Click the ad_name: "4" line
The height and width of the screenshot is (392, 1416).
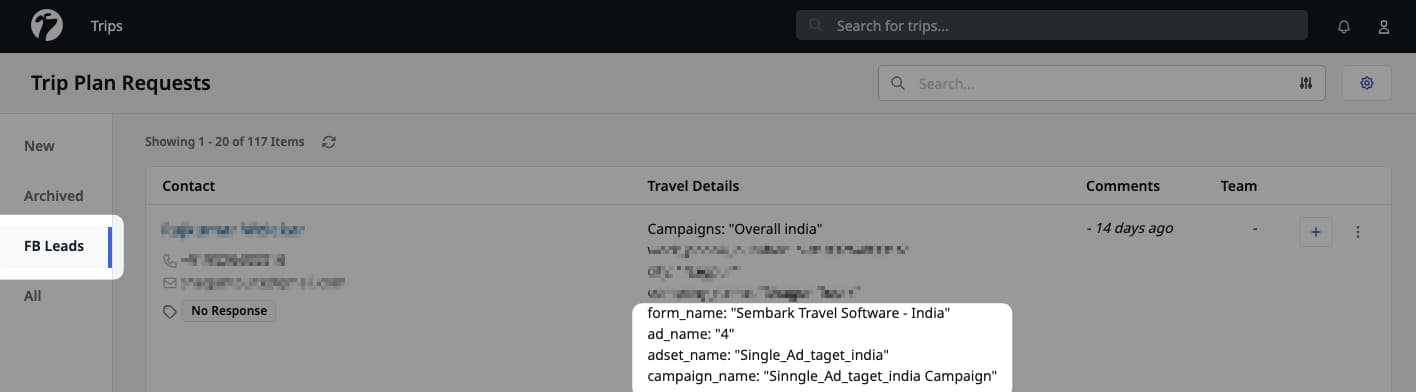tap(691, 334)
